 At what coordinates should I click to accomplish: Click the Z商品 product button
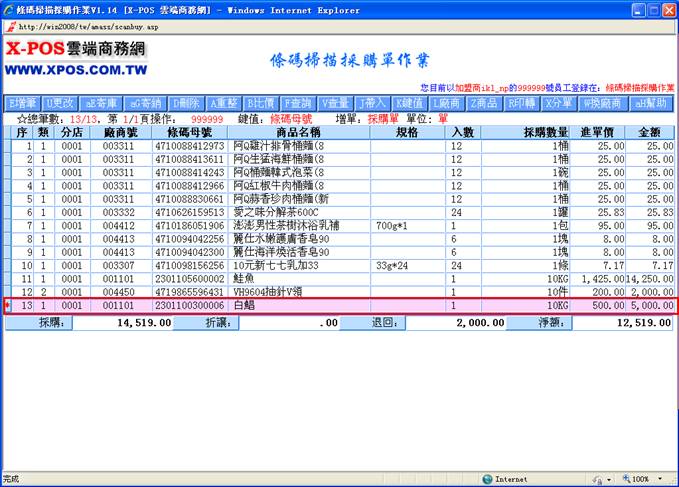point(483,103)
